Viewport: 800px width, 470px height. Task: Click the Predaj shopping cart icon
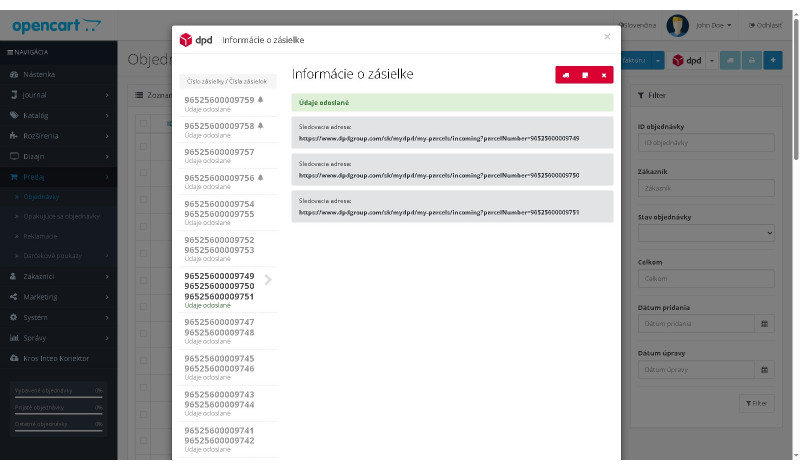click(x=14, y=177)
